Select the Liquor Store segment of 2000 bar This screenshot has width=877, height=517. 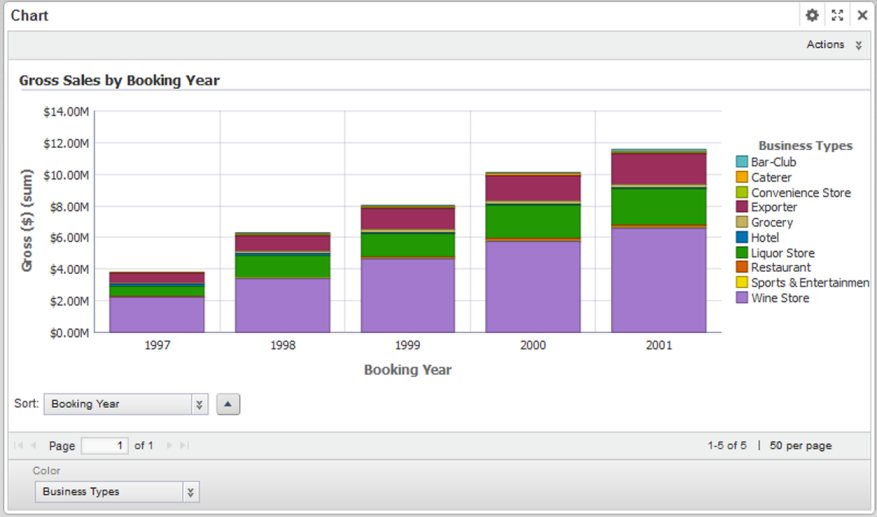point(533,222)
